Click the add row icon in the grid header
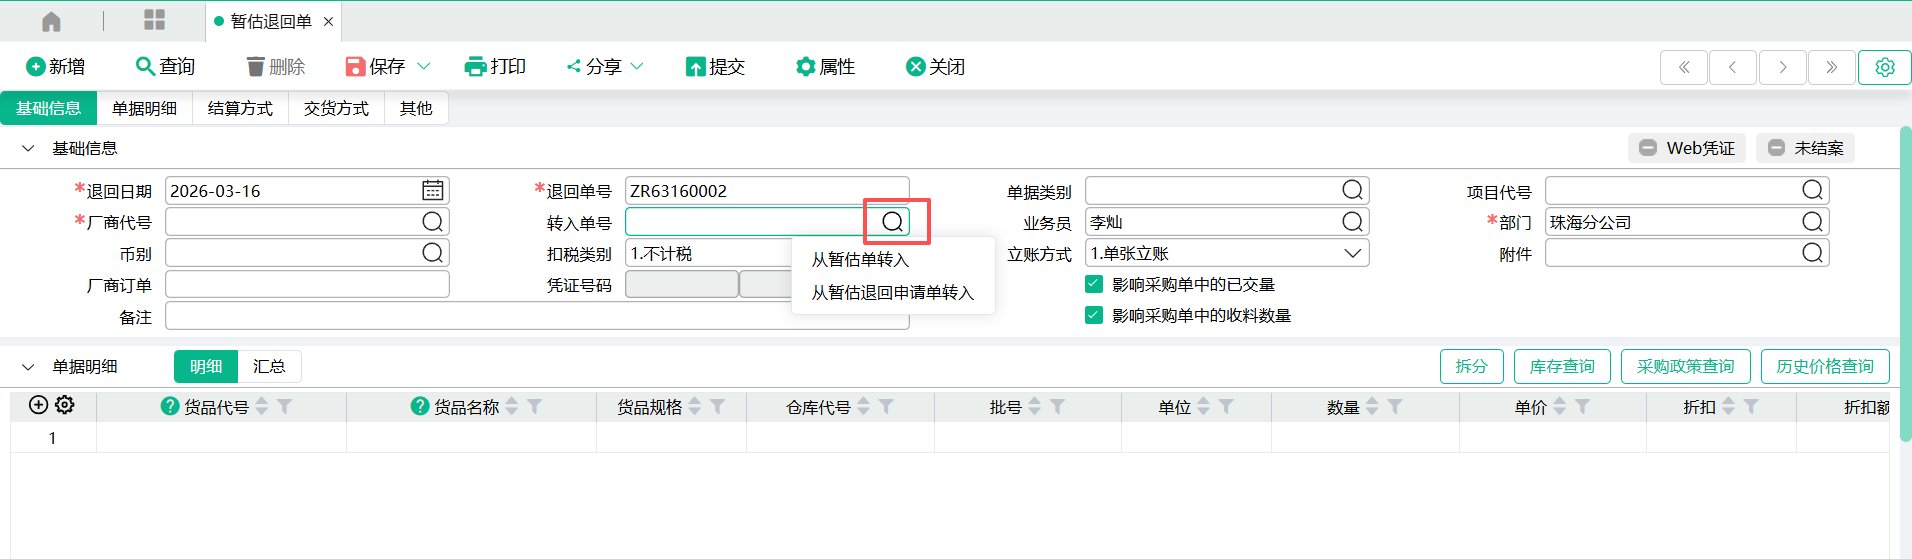This screenshot has width=1912, height=559. 38,405
